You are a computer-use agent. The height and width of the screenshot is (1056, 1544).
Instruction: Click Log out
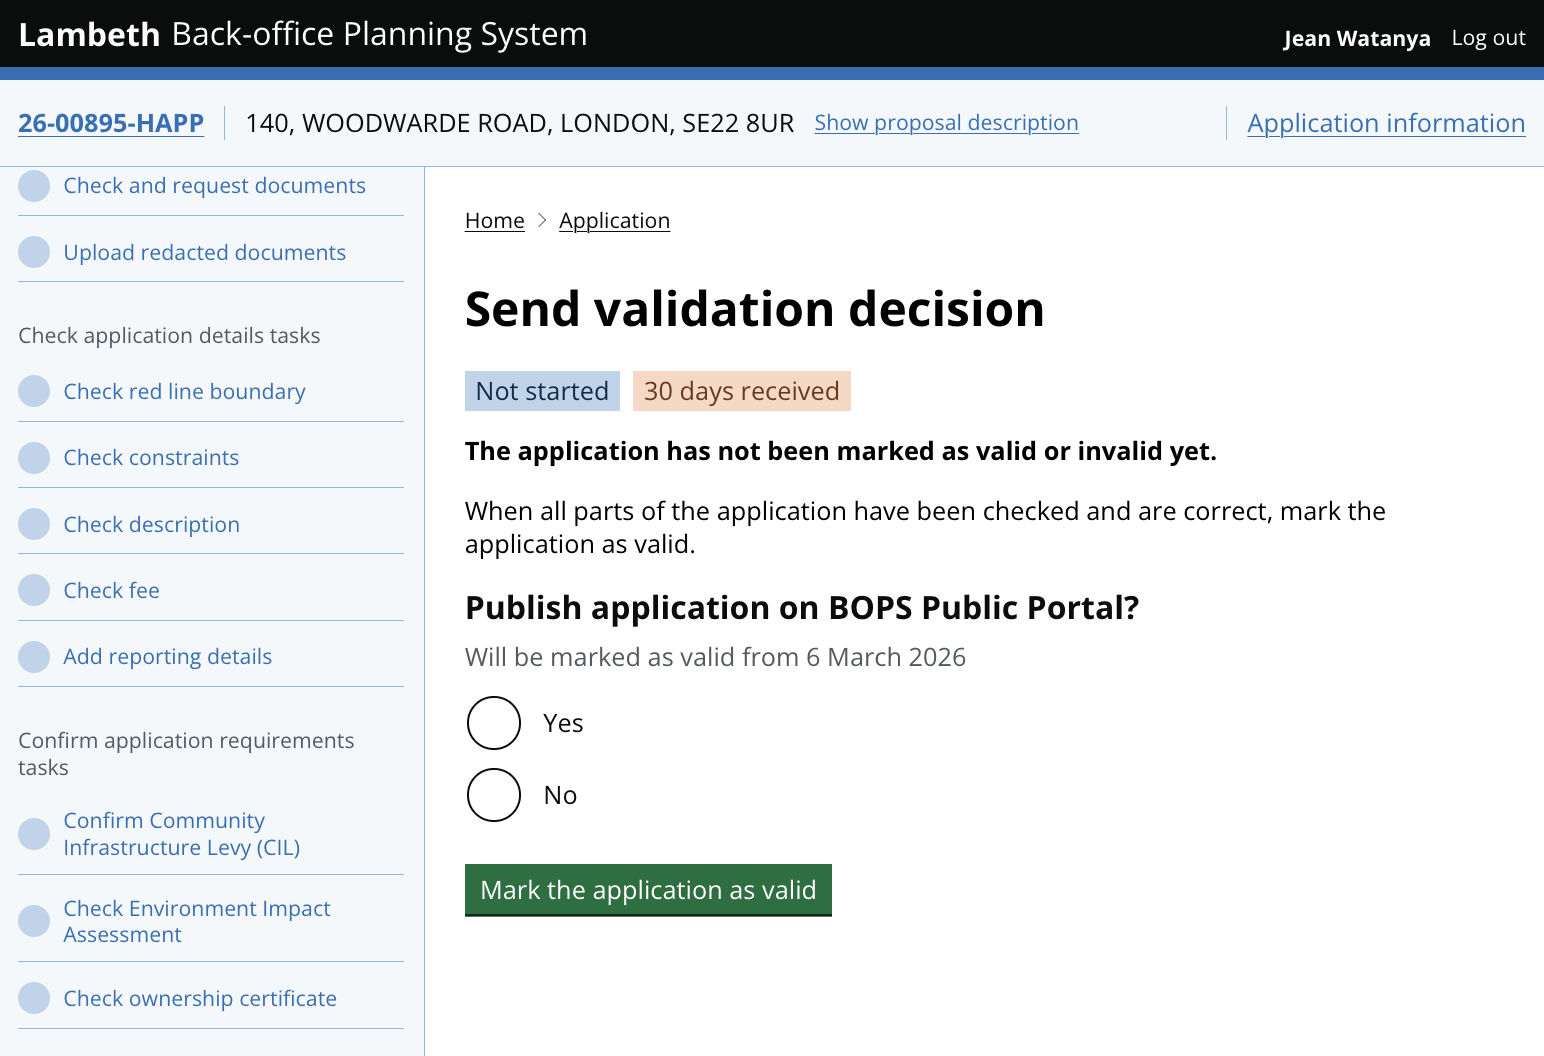1488,37
